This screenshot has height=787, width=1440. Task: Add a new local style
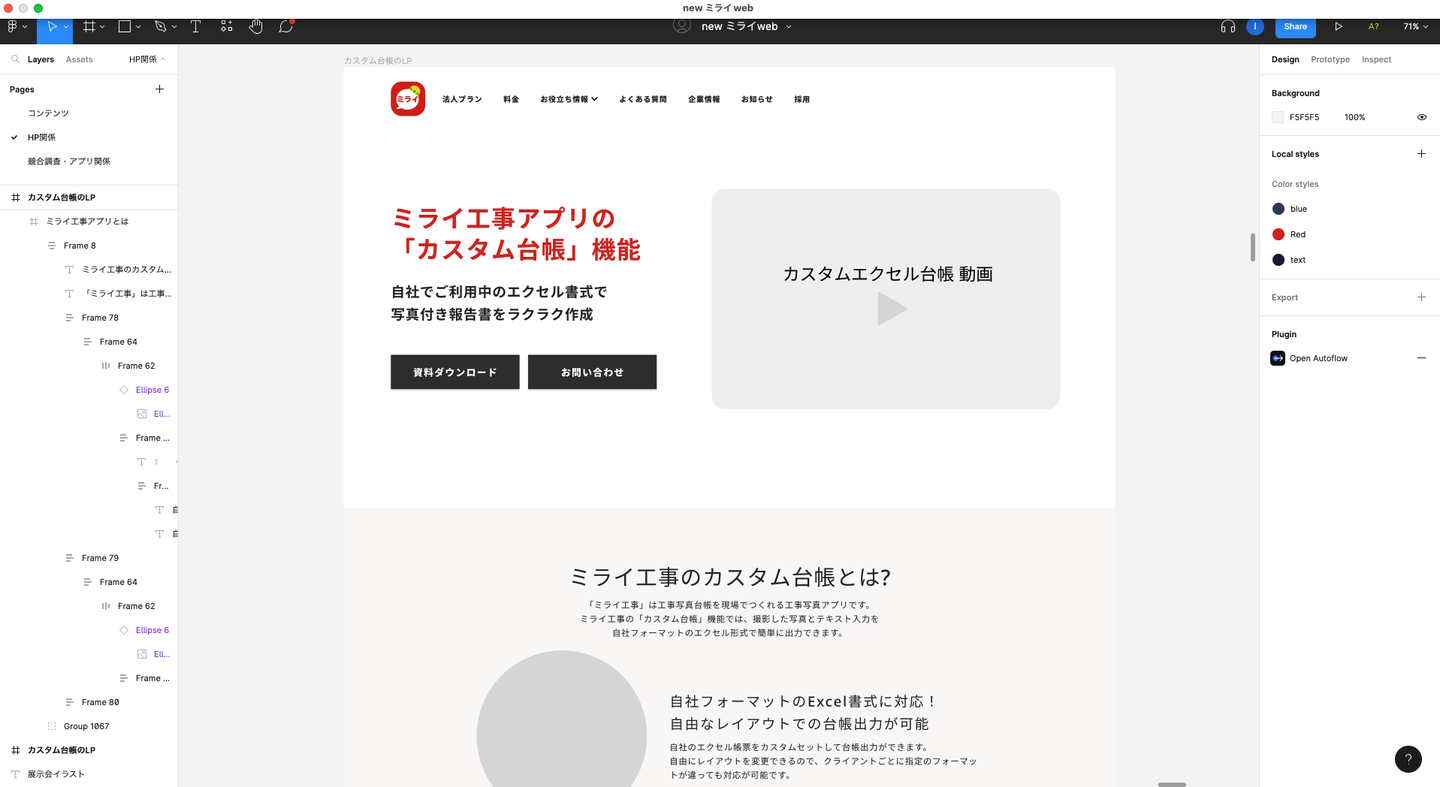pos(1421,154)
